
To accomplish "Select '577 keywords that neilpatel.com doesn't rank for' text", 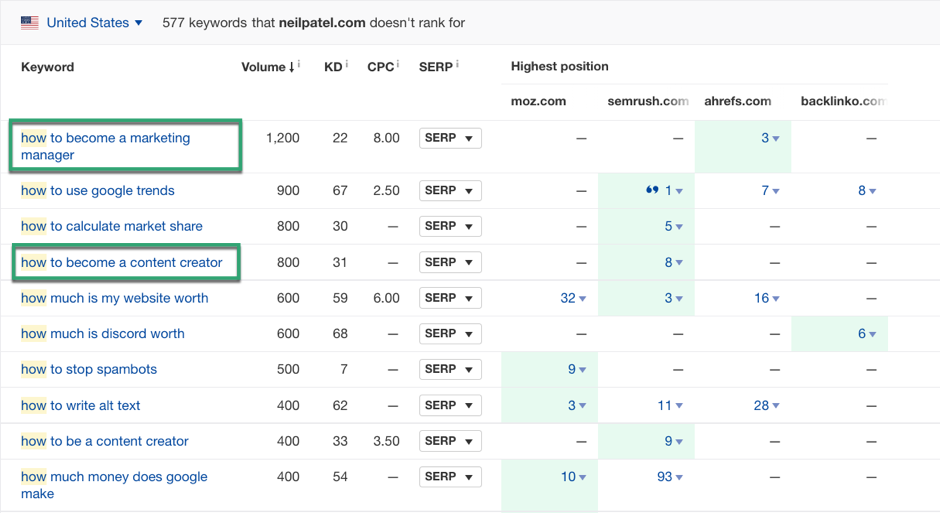I will pyautogui.click(x=314, y=23).
